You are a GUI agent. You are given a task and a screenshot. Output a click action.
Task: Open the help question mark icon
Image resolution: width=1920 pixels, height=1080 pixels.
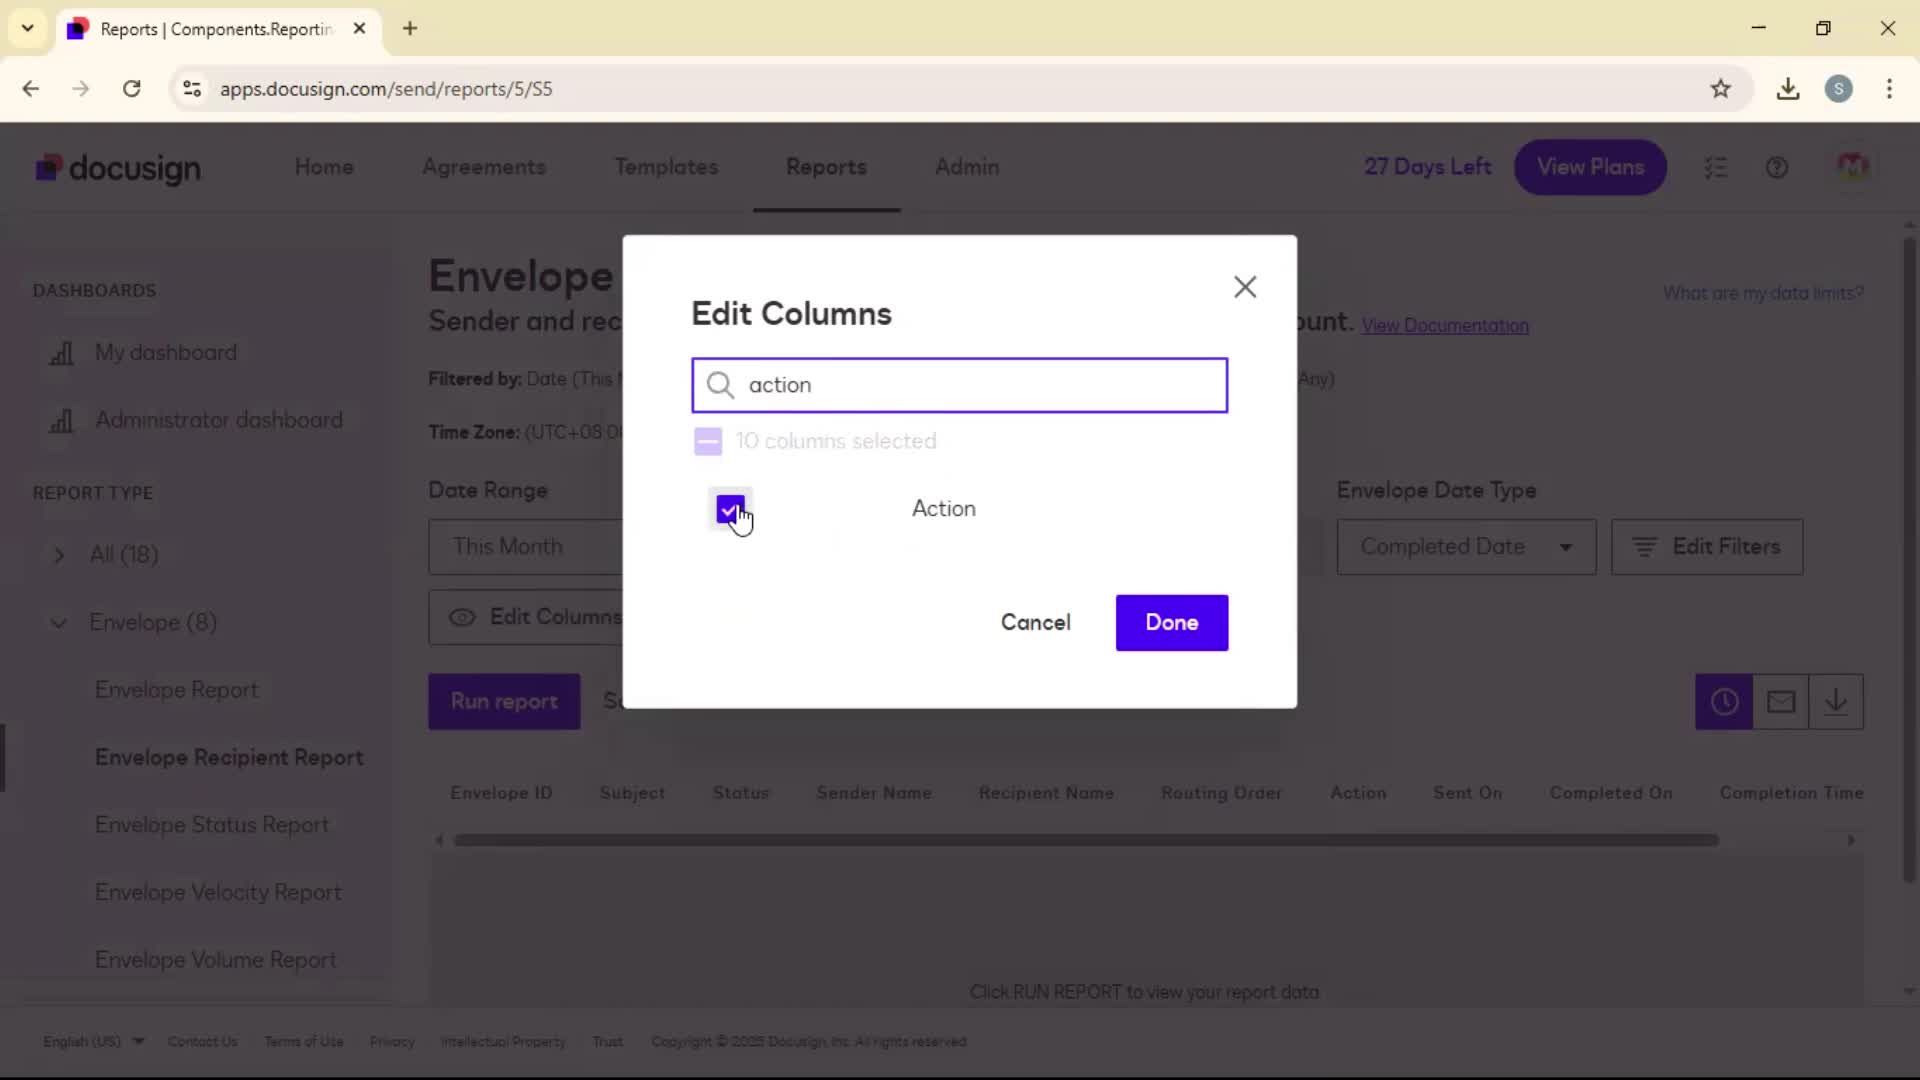click(1777, 168)
